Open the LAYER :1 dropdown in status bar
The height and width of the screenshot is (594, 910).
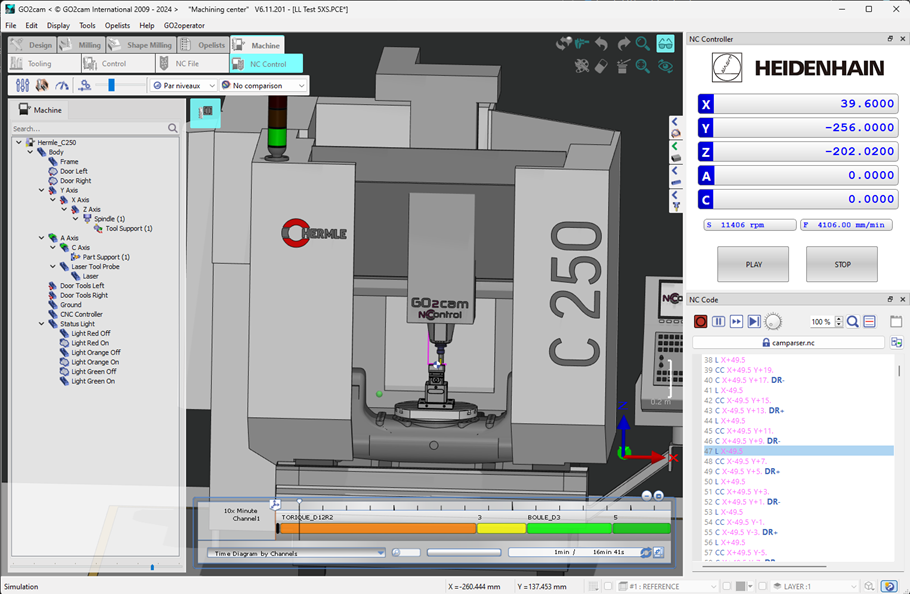[x=814, y=586]
